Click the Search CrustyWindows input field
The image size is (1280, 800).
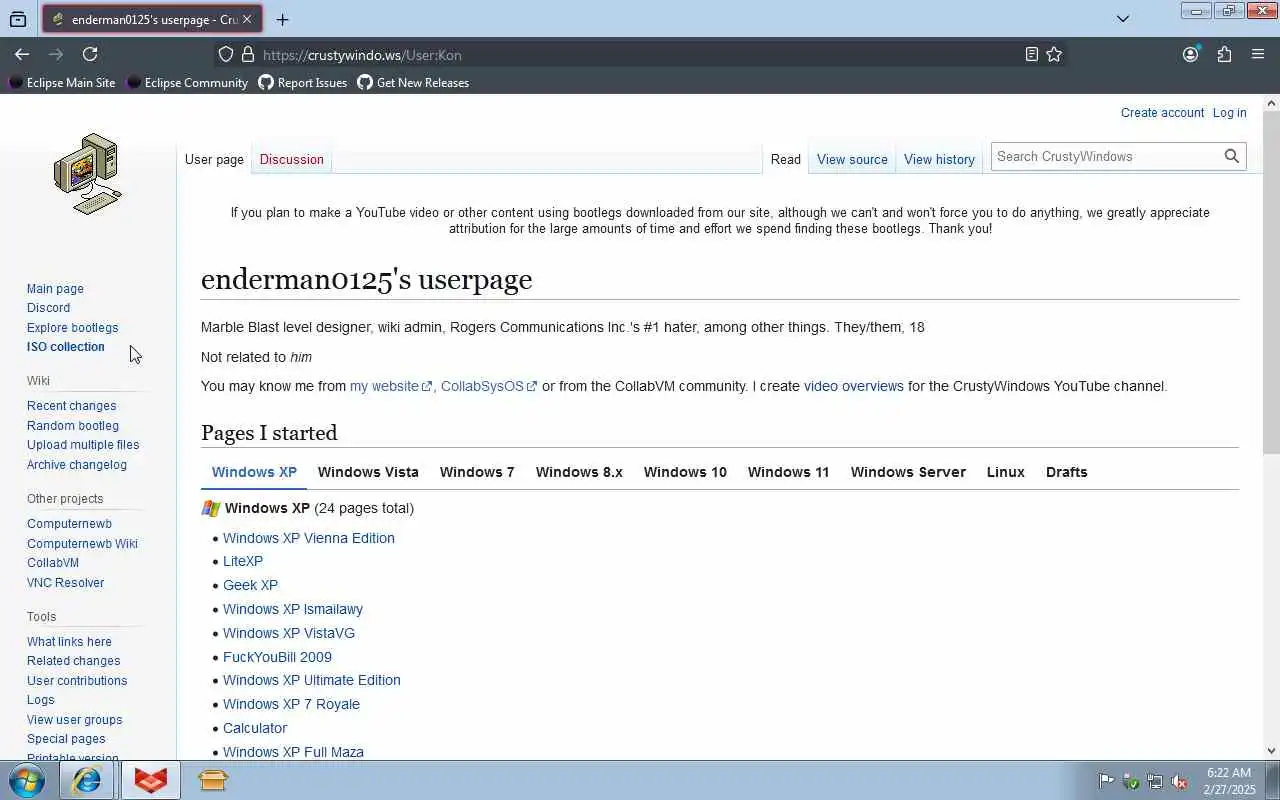pyautogui.click(x=1105, y=156)
